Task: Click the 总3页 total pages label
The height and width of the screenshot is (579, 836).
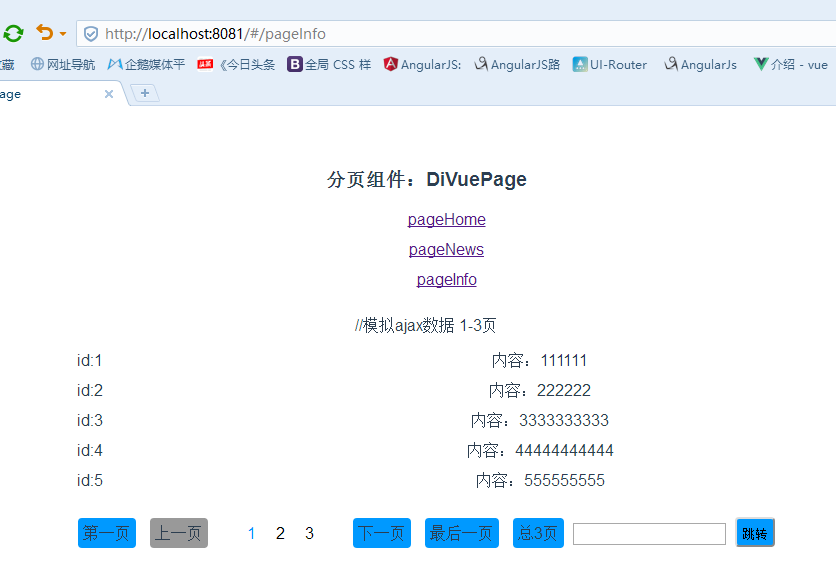Action: [x=538, y=533]
